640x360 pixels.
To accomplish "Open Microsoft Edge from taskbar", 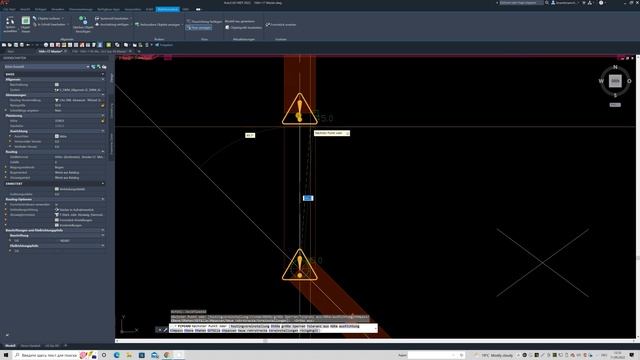I will coord(117,355).
